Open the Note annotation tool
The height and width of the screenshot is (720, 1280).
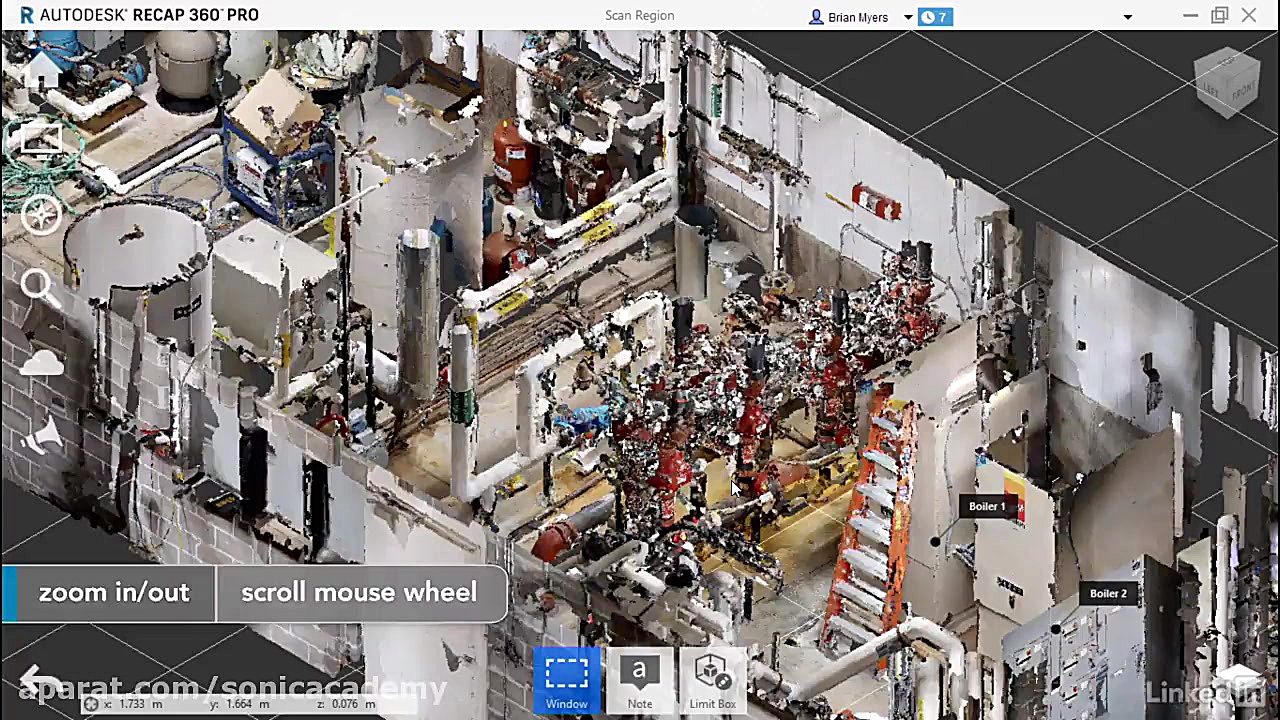click(x=639, y=680)
